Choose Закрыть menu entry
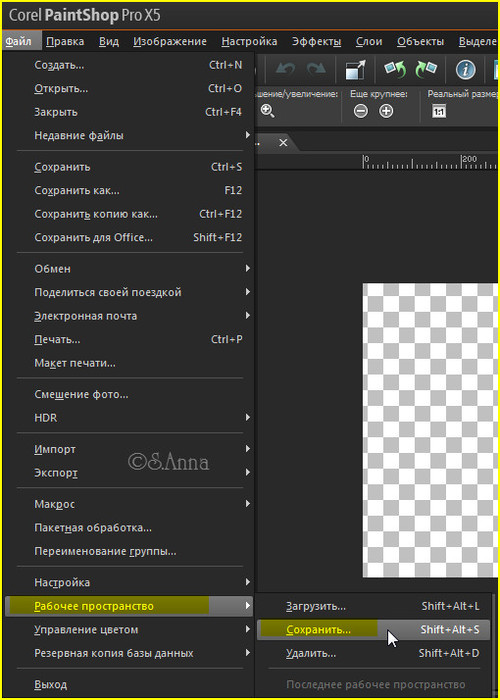 coord(129,112)
